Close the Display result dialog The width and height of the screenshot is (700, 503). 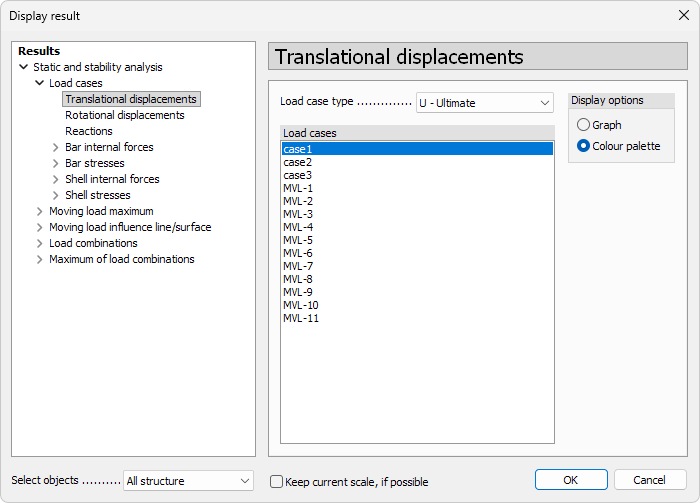coord(683,15)
